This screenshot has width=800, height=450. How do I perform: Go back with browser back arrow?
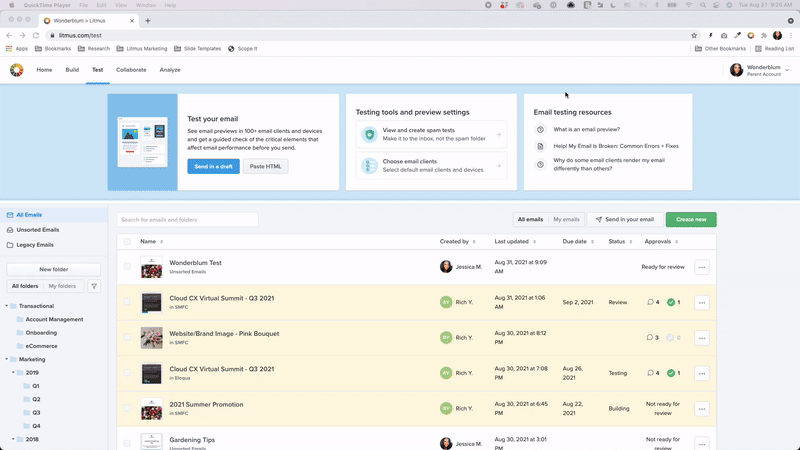(9, 35)
